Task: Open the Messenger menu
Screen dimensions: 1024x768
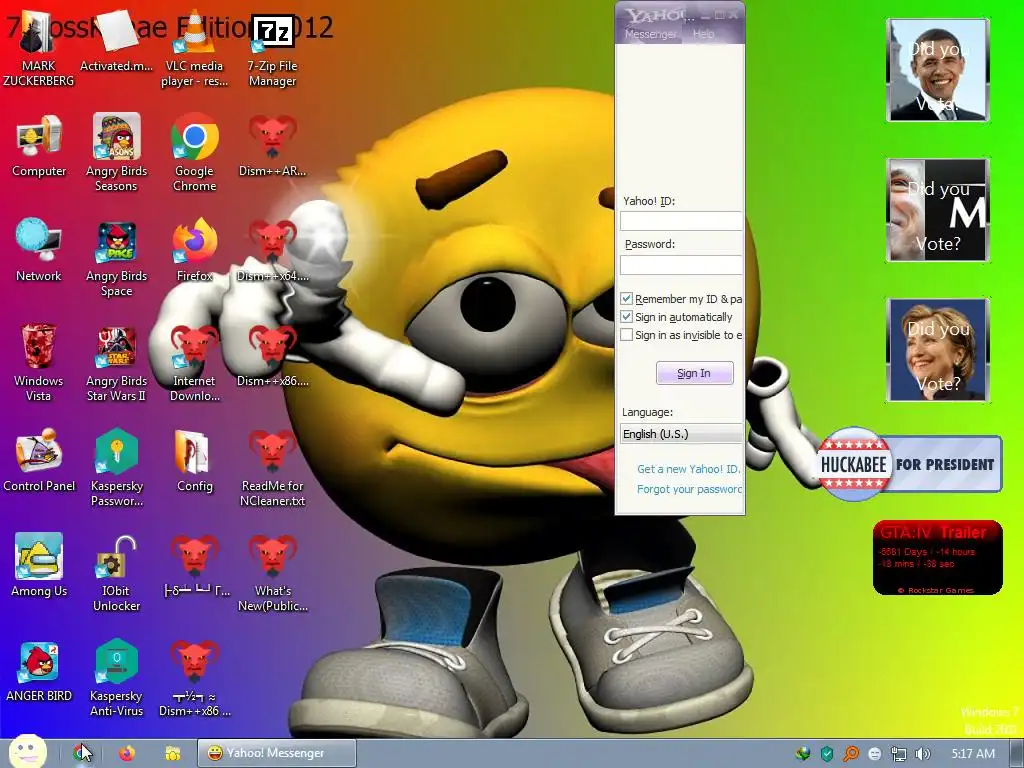Action: coord(650,34)
